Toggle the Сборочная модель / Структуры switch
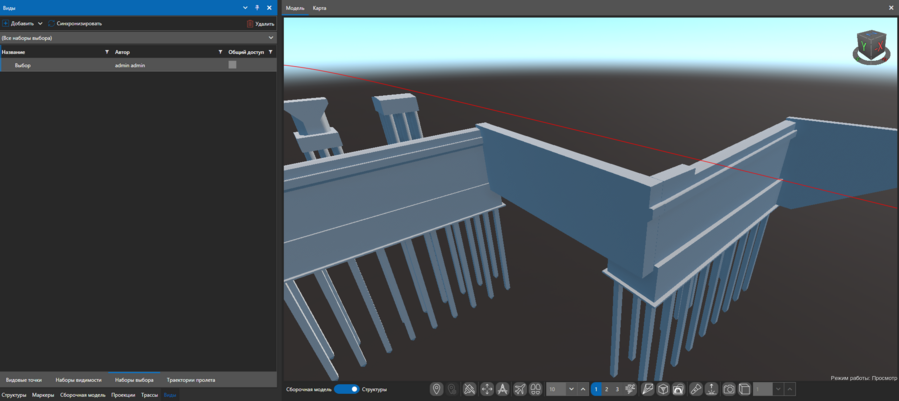The image size is (899, 401). coord(346,389)
